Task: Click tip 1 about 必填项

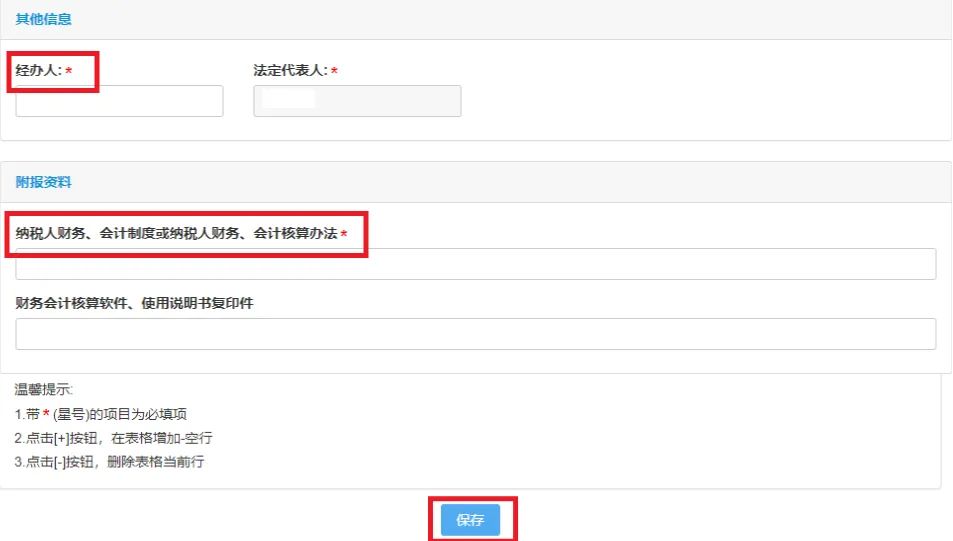Action: point(101,414)
